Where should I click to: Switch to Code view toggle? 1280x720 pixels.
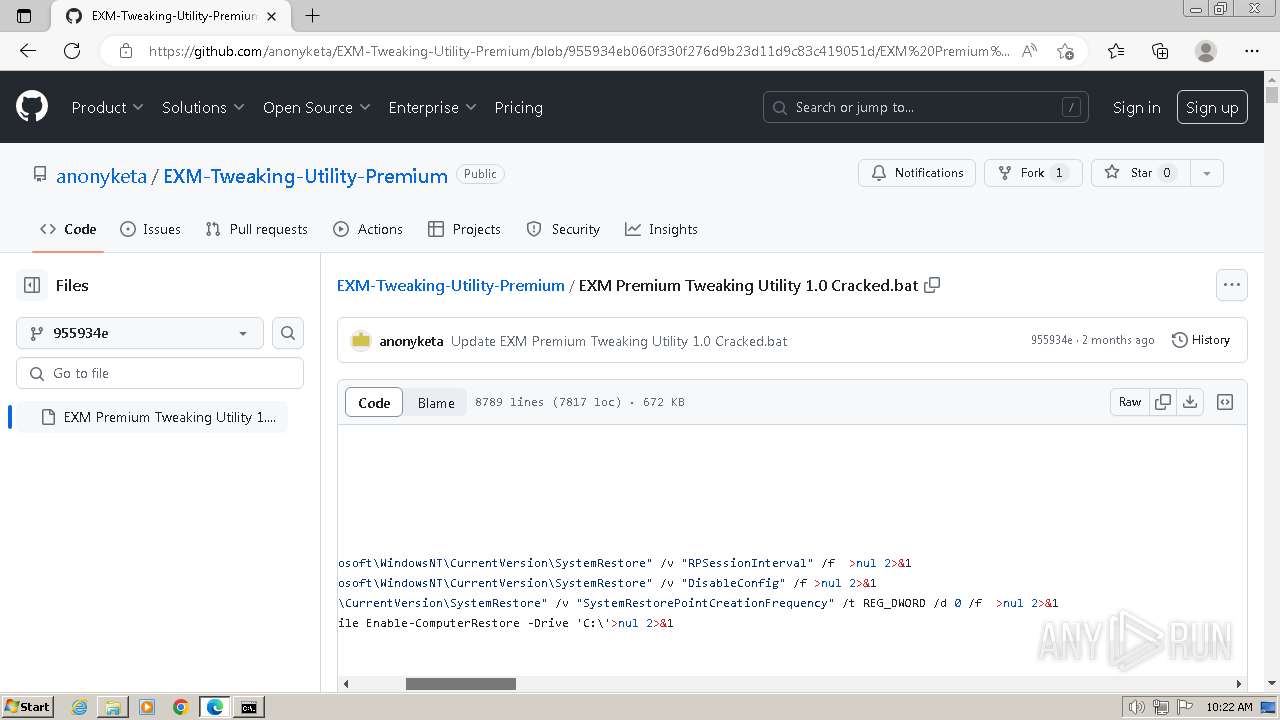click(374, 402)
